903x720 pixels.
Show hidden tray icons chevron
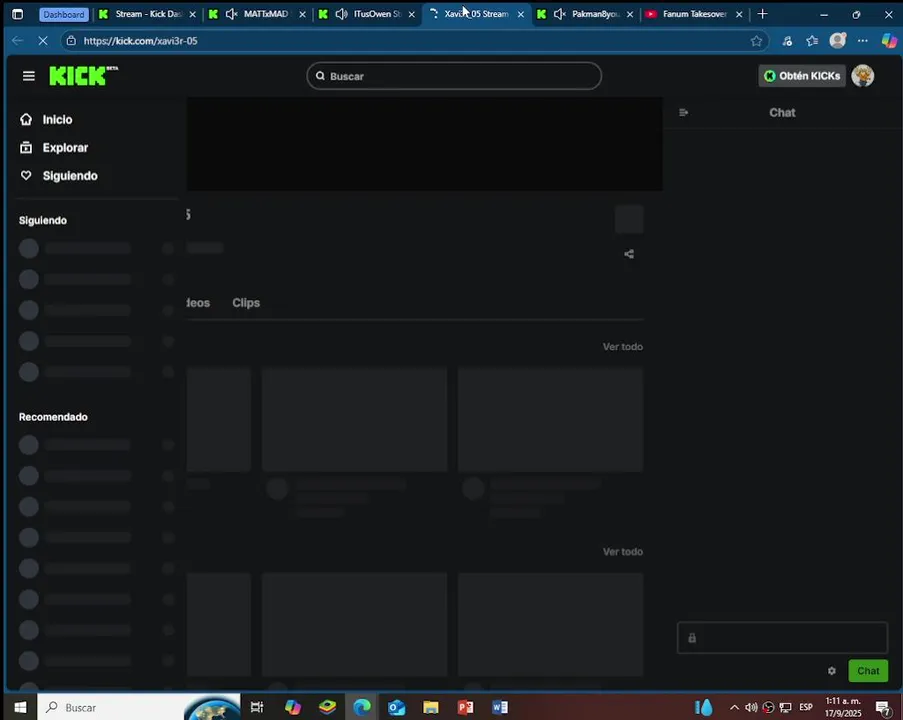click(734, 707)
